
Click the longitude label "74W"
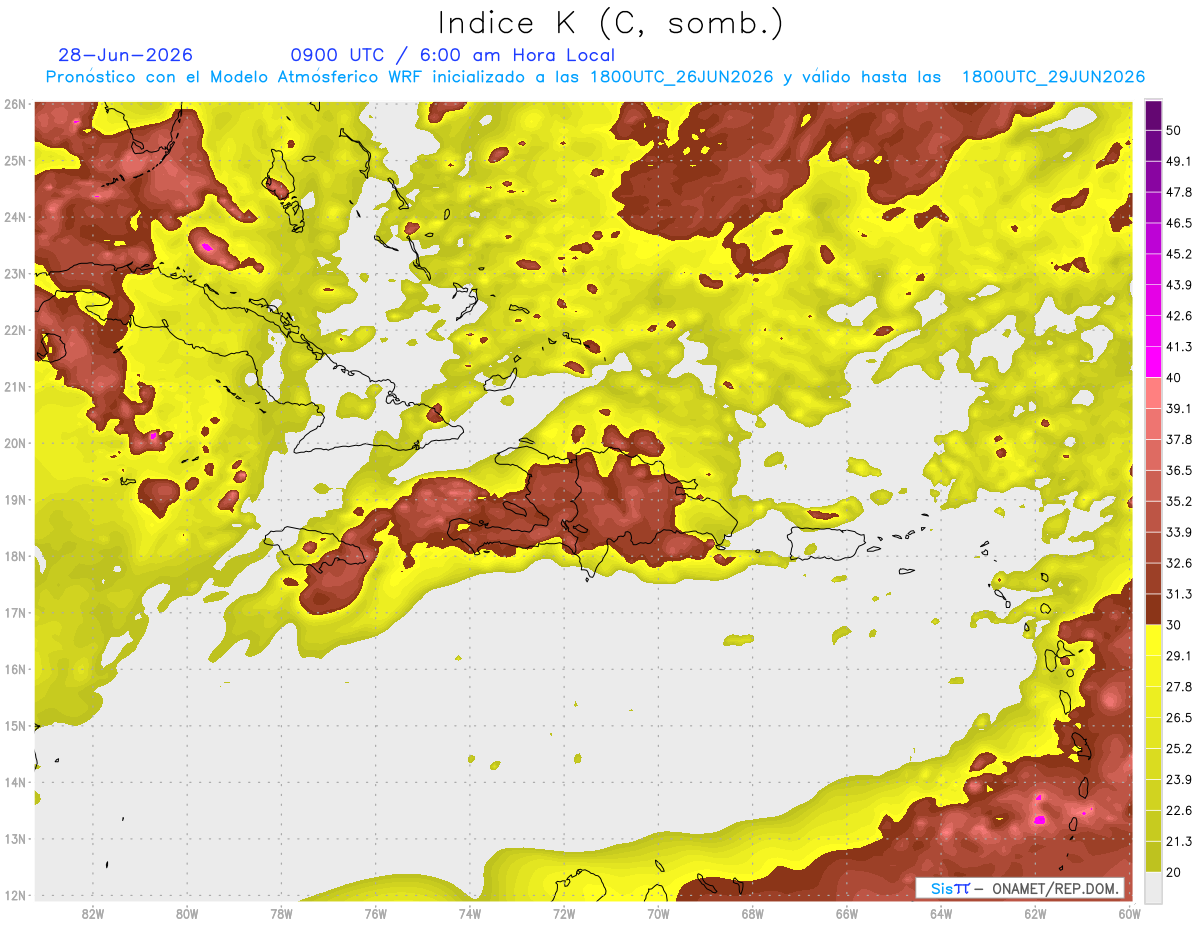469,913
